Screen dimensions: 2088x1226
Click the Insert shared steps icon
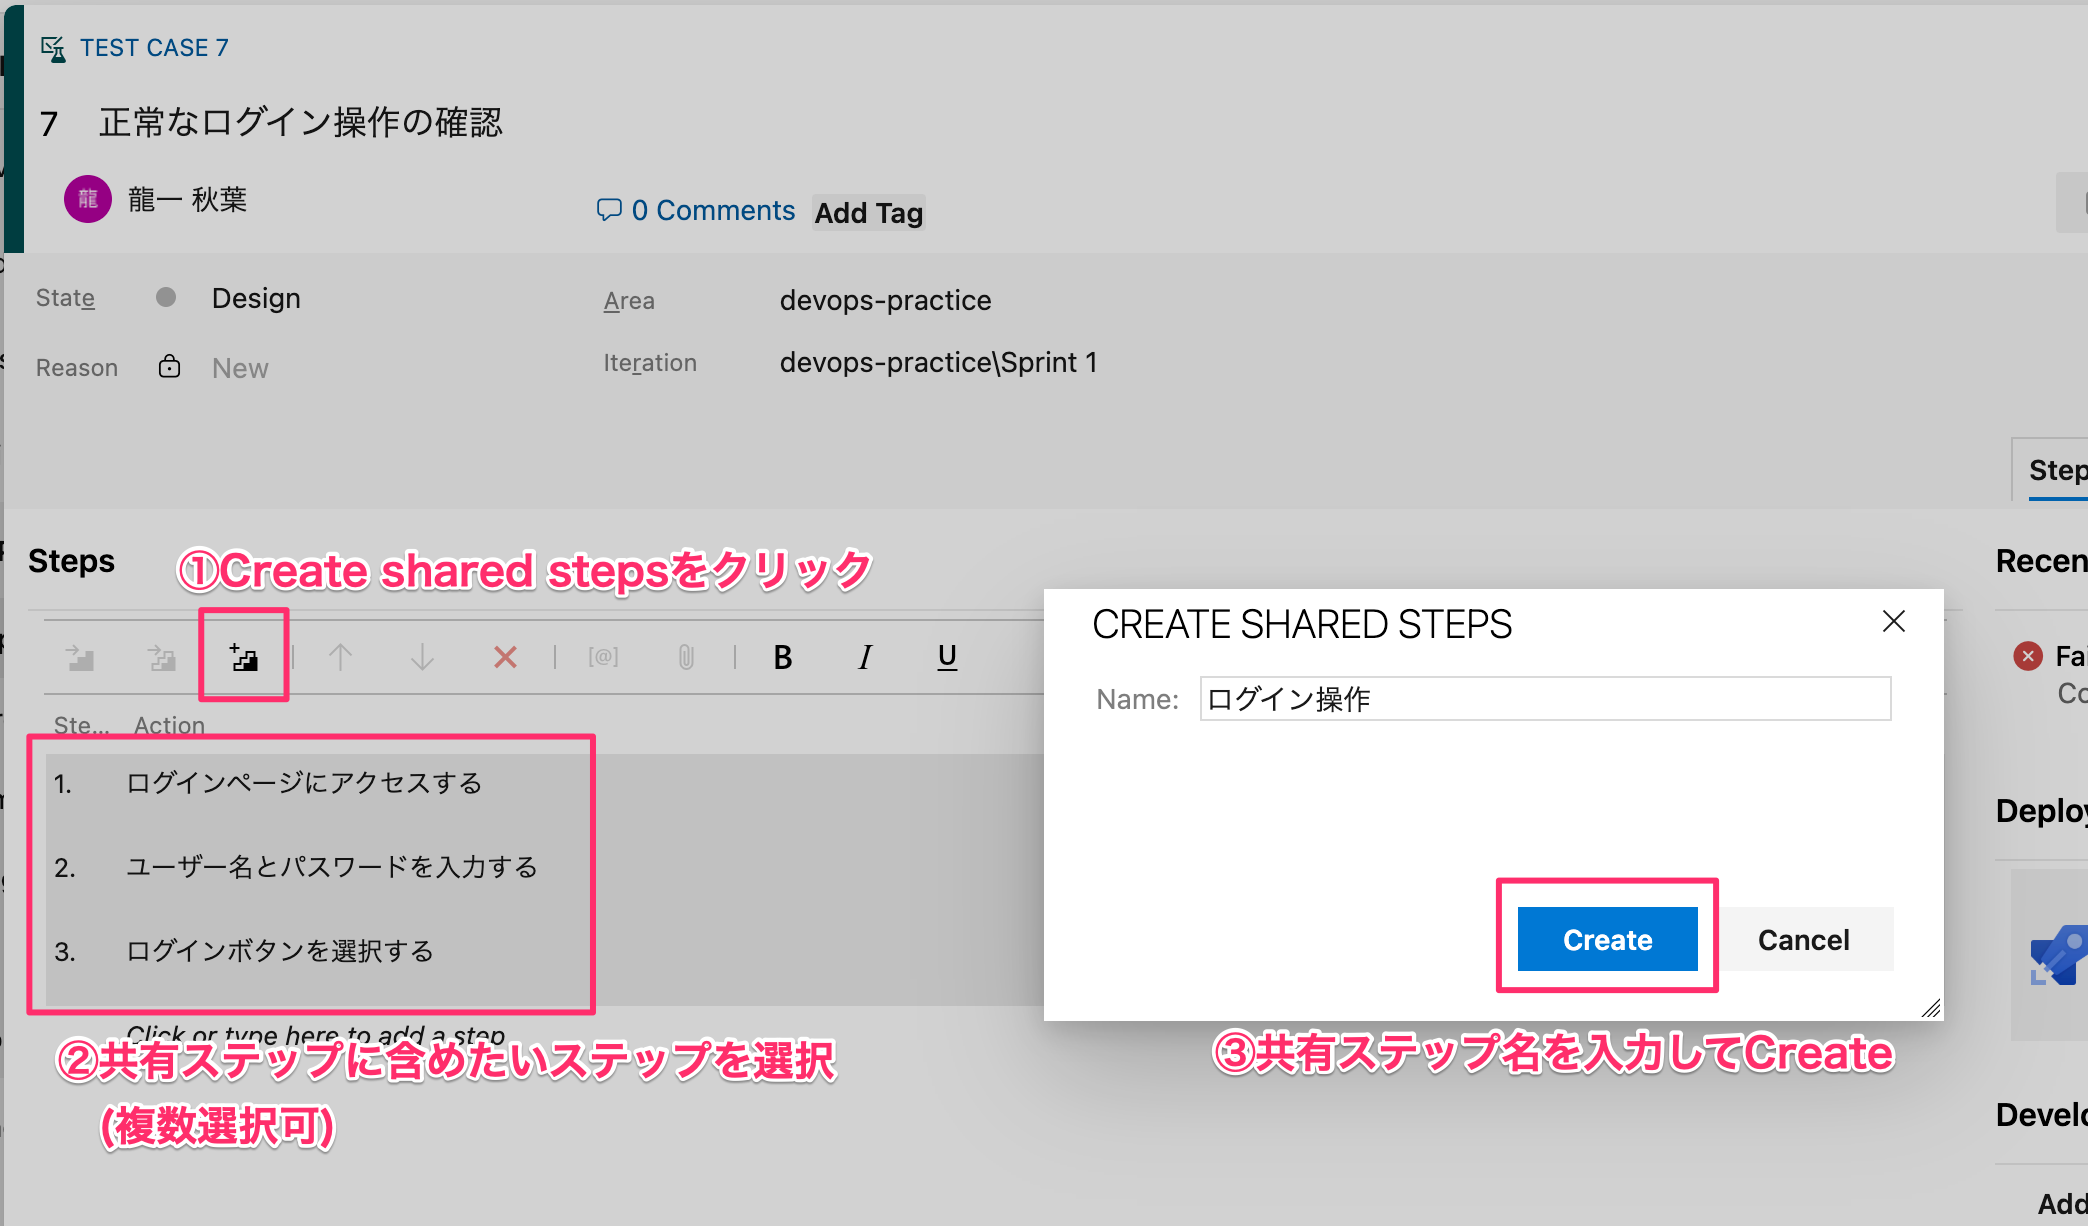162,657
